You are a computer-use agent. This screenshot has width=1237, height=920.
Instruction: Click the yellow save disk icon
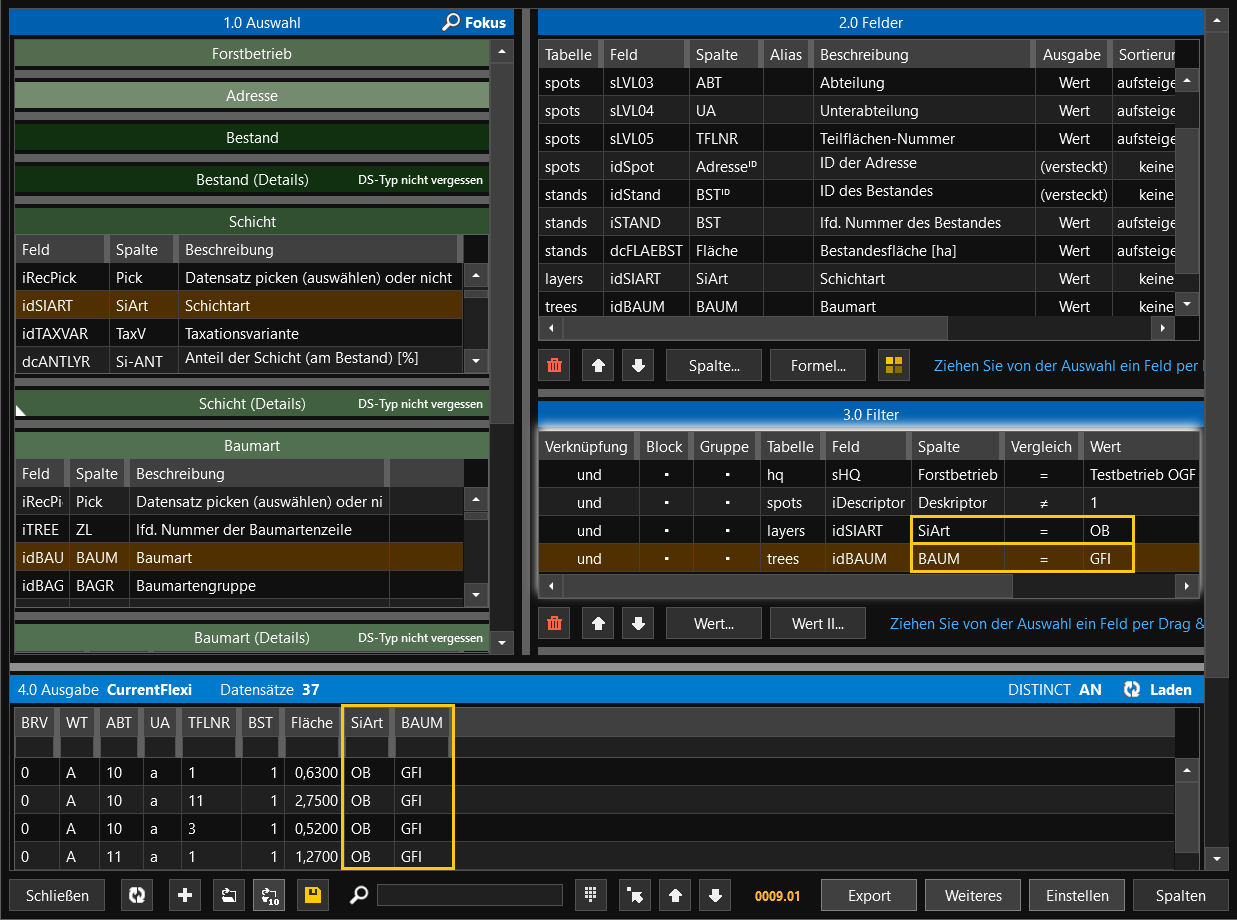(313, 895)
